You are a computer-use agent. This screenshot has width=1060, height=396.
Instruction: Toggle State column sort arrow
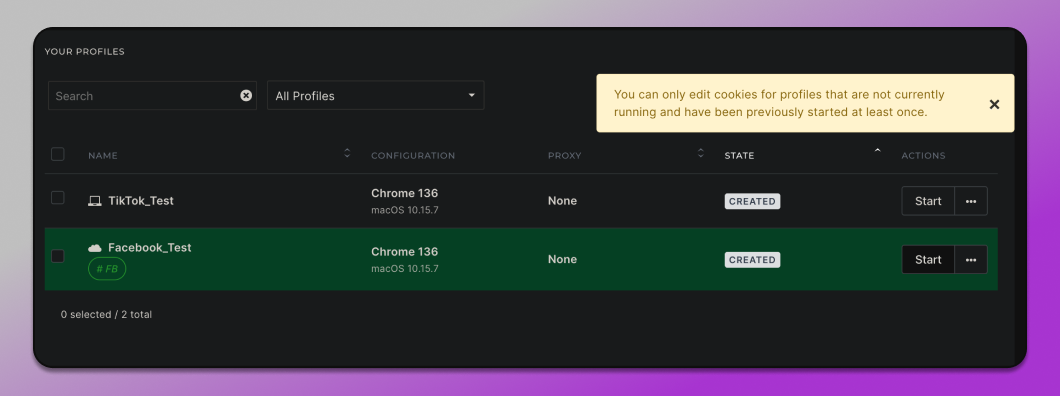point(877,150)
